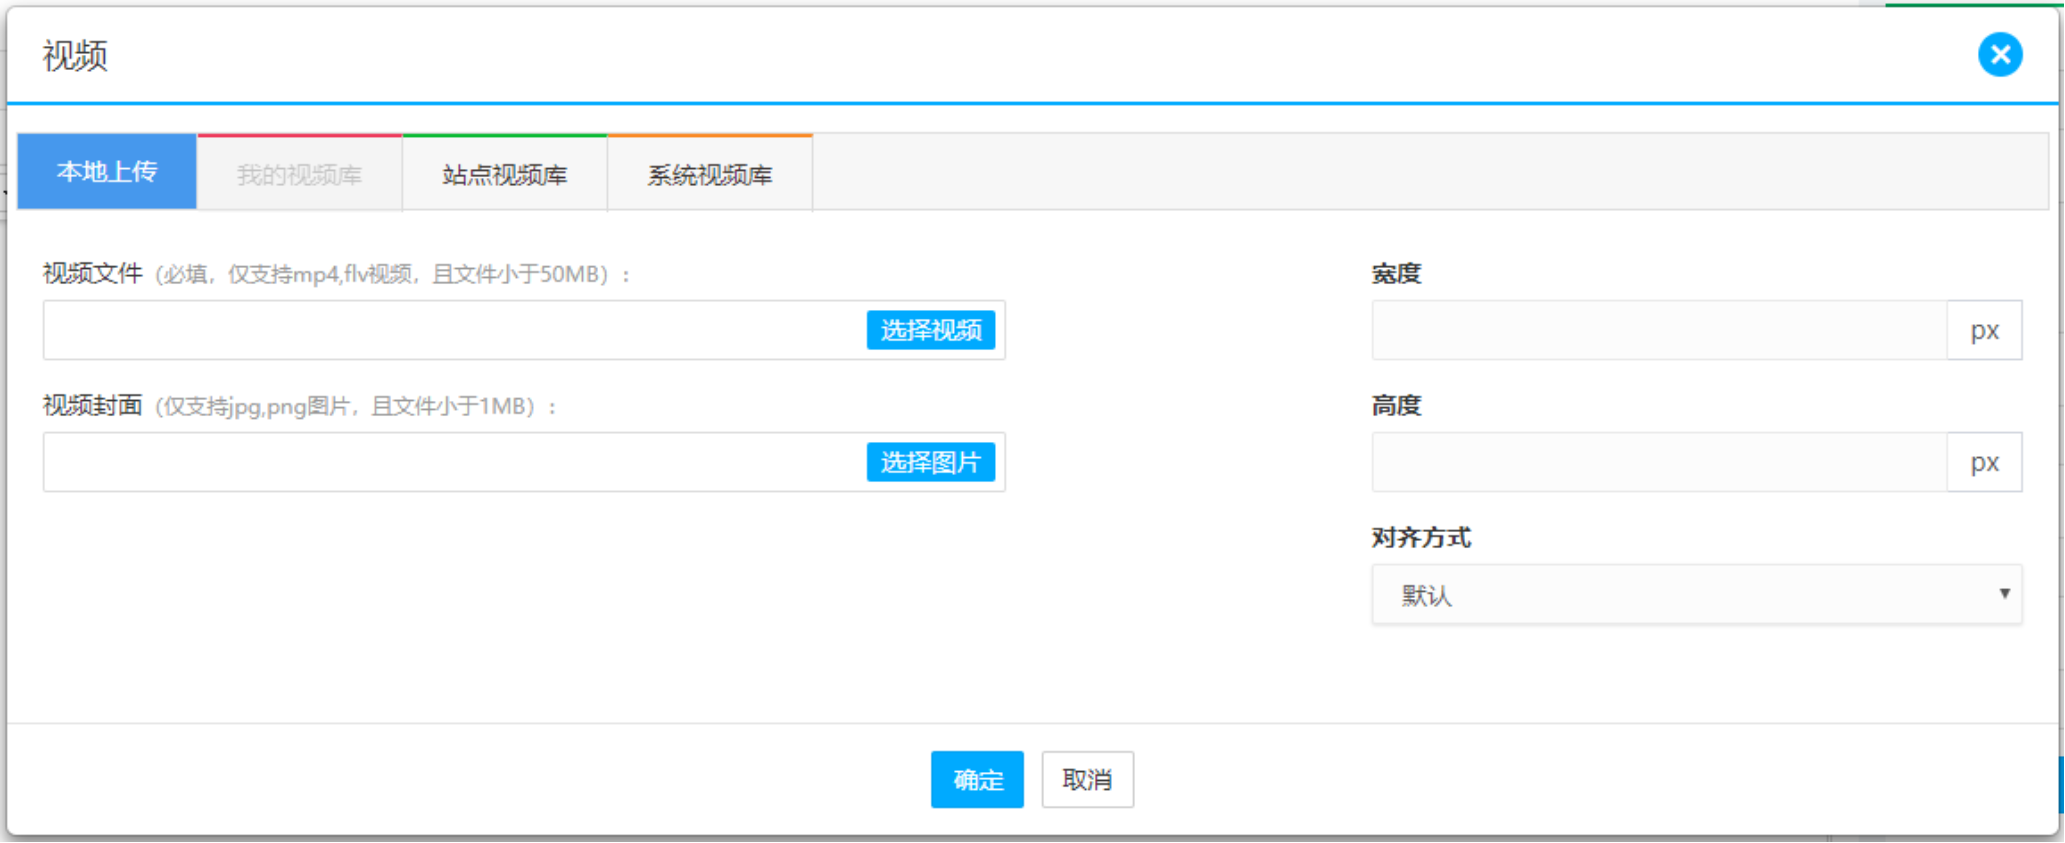
Task: Click the px unit beside 宽度
Action: tap(1984, 331)
